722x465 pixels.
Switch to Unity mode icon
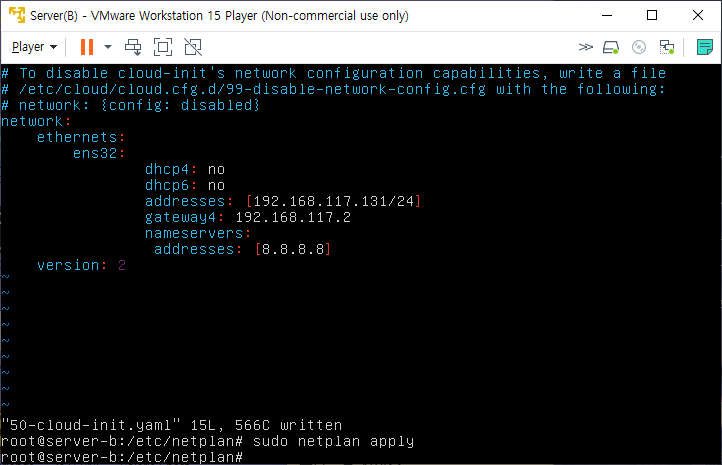coord(193,47)
